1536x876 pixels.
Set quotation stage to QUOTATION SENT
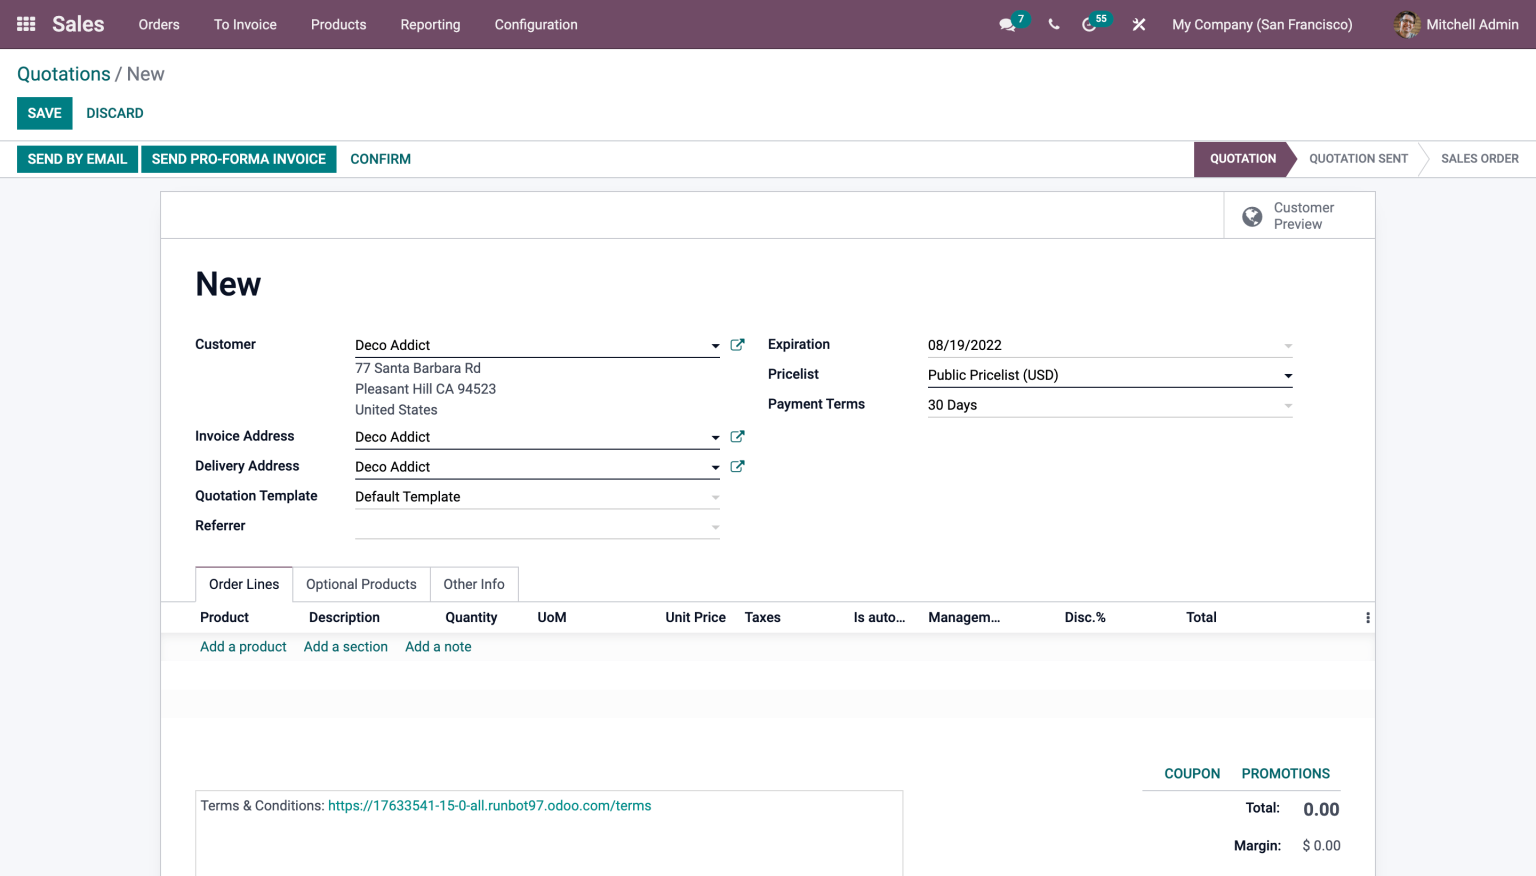coord(1358,158)
